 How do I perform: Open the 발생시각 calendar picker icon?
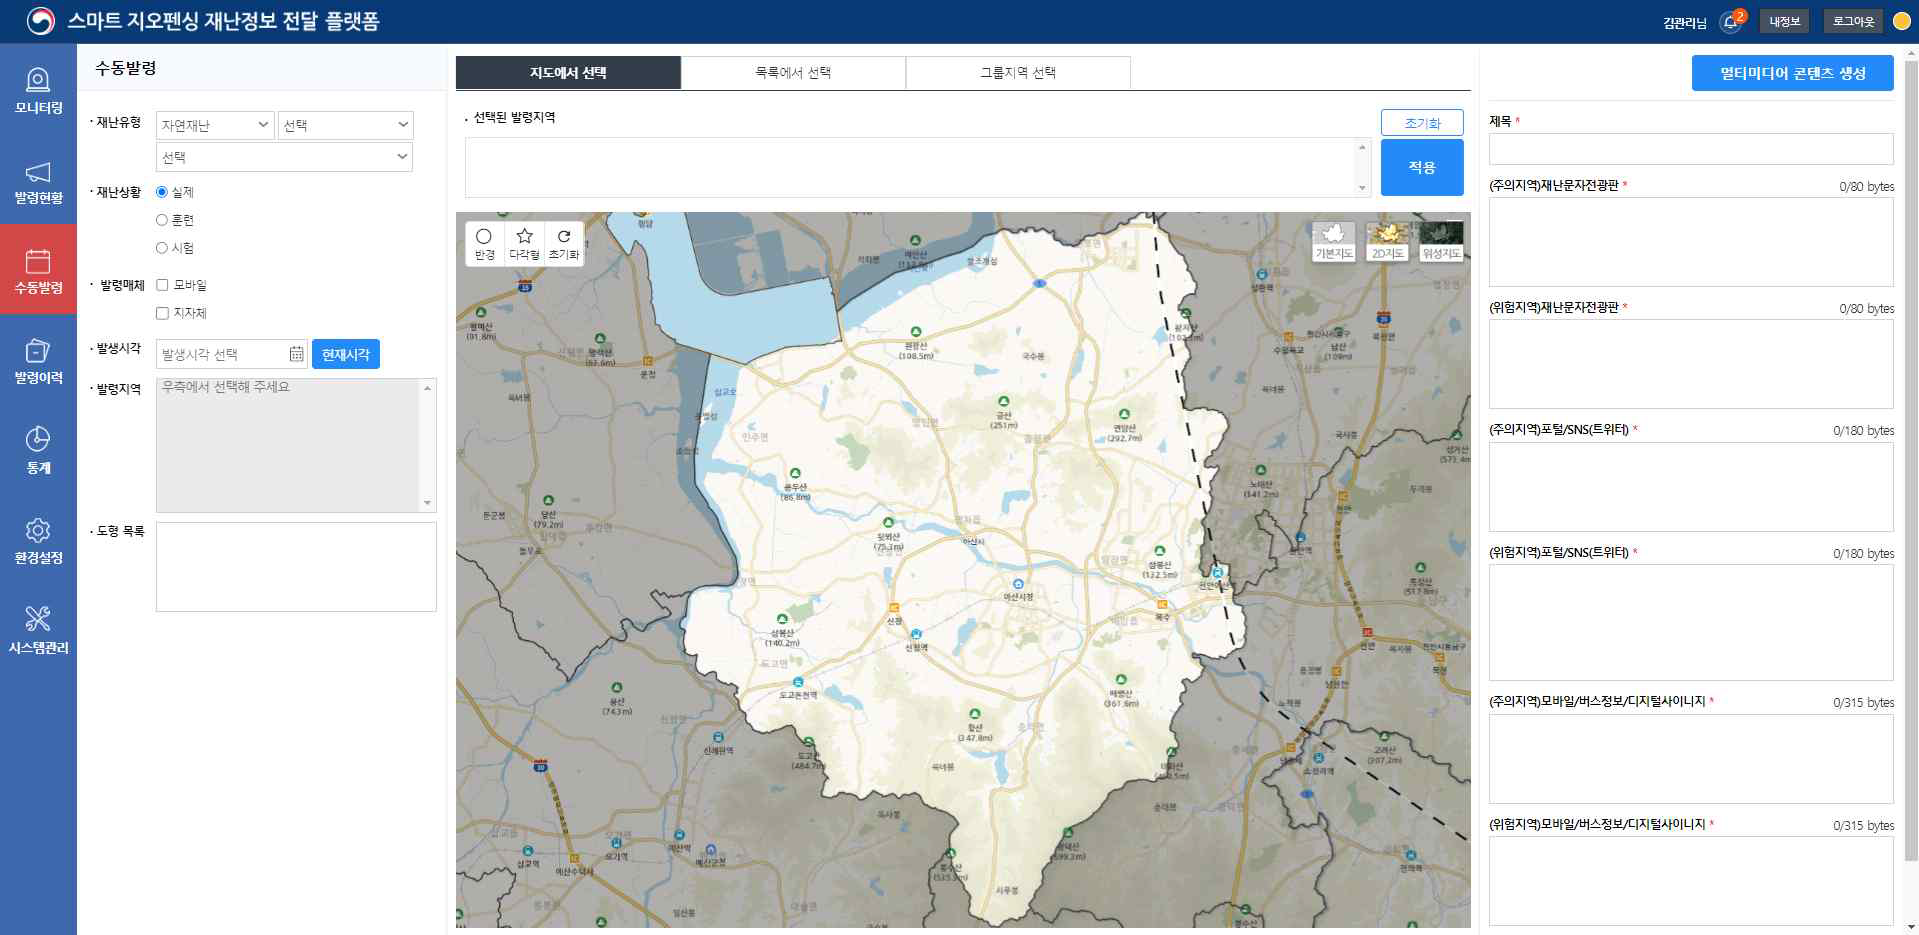pyautogui.click(x=297, y=354)
